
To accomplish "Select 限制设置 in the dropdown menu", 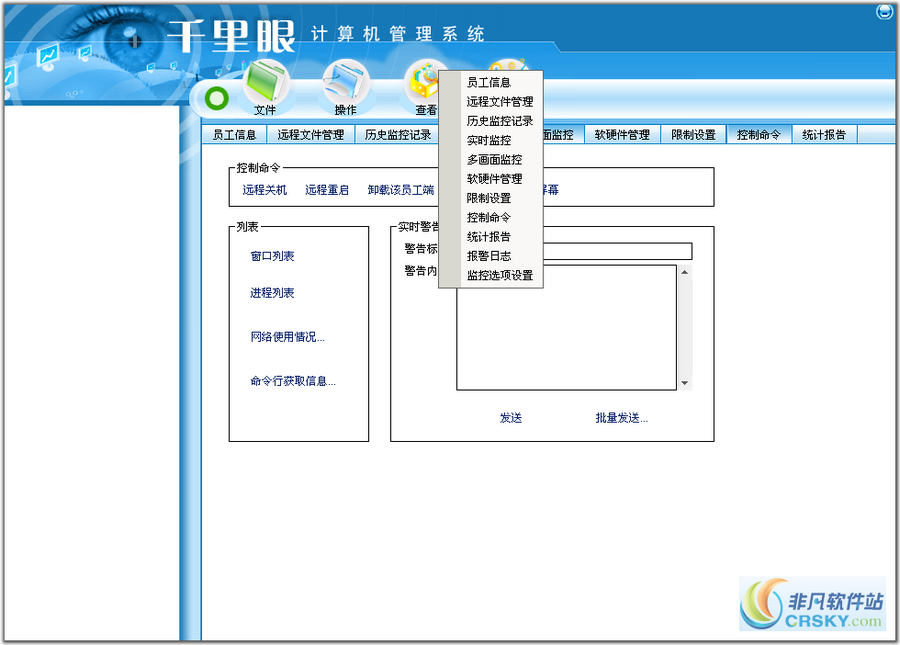I will tap(490, 198).
